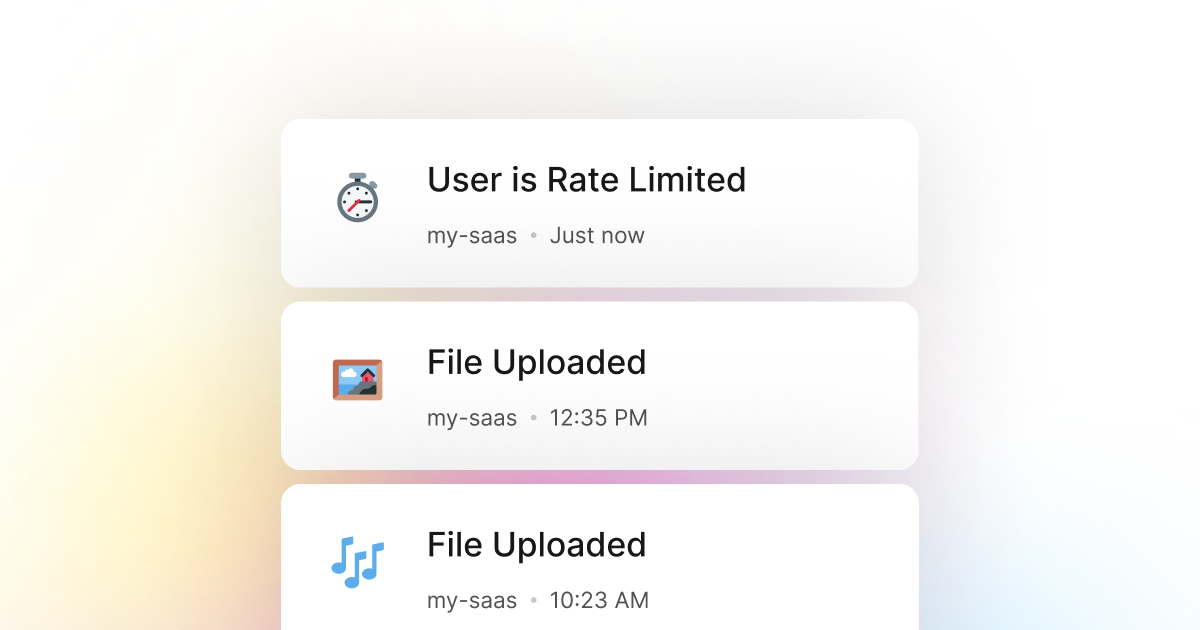1200x630 pixels.
Task: Select the 'File Uploaded' heading on the bottom card
Action: (x=536, y=546)
